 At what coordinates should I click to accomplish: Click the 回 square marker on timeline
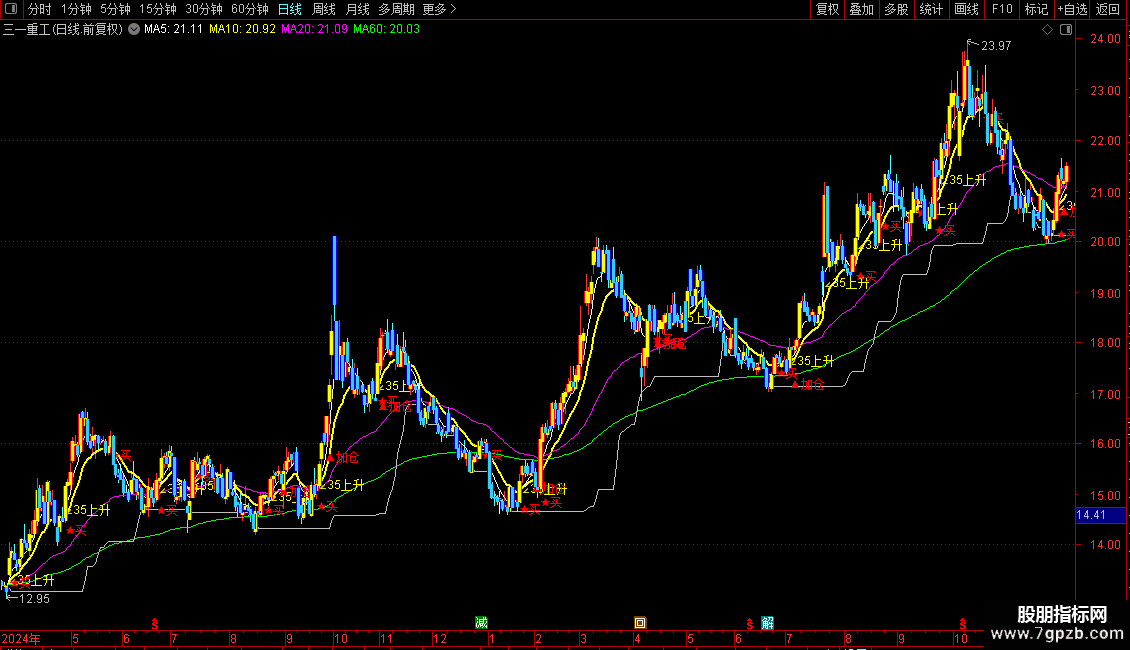(640, 623)
